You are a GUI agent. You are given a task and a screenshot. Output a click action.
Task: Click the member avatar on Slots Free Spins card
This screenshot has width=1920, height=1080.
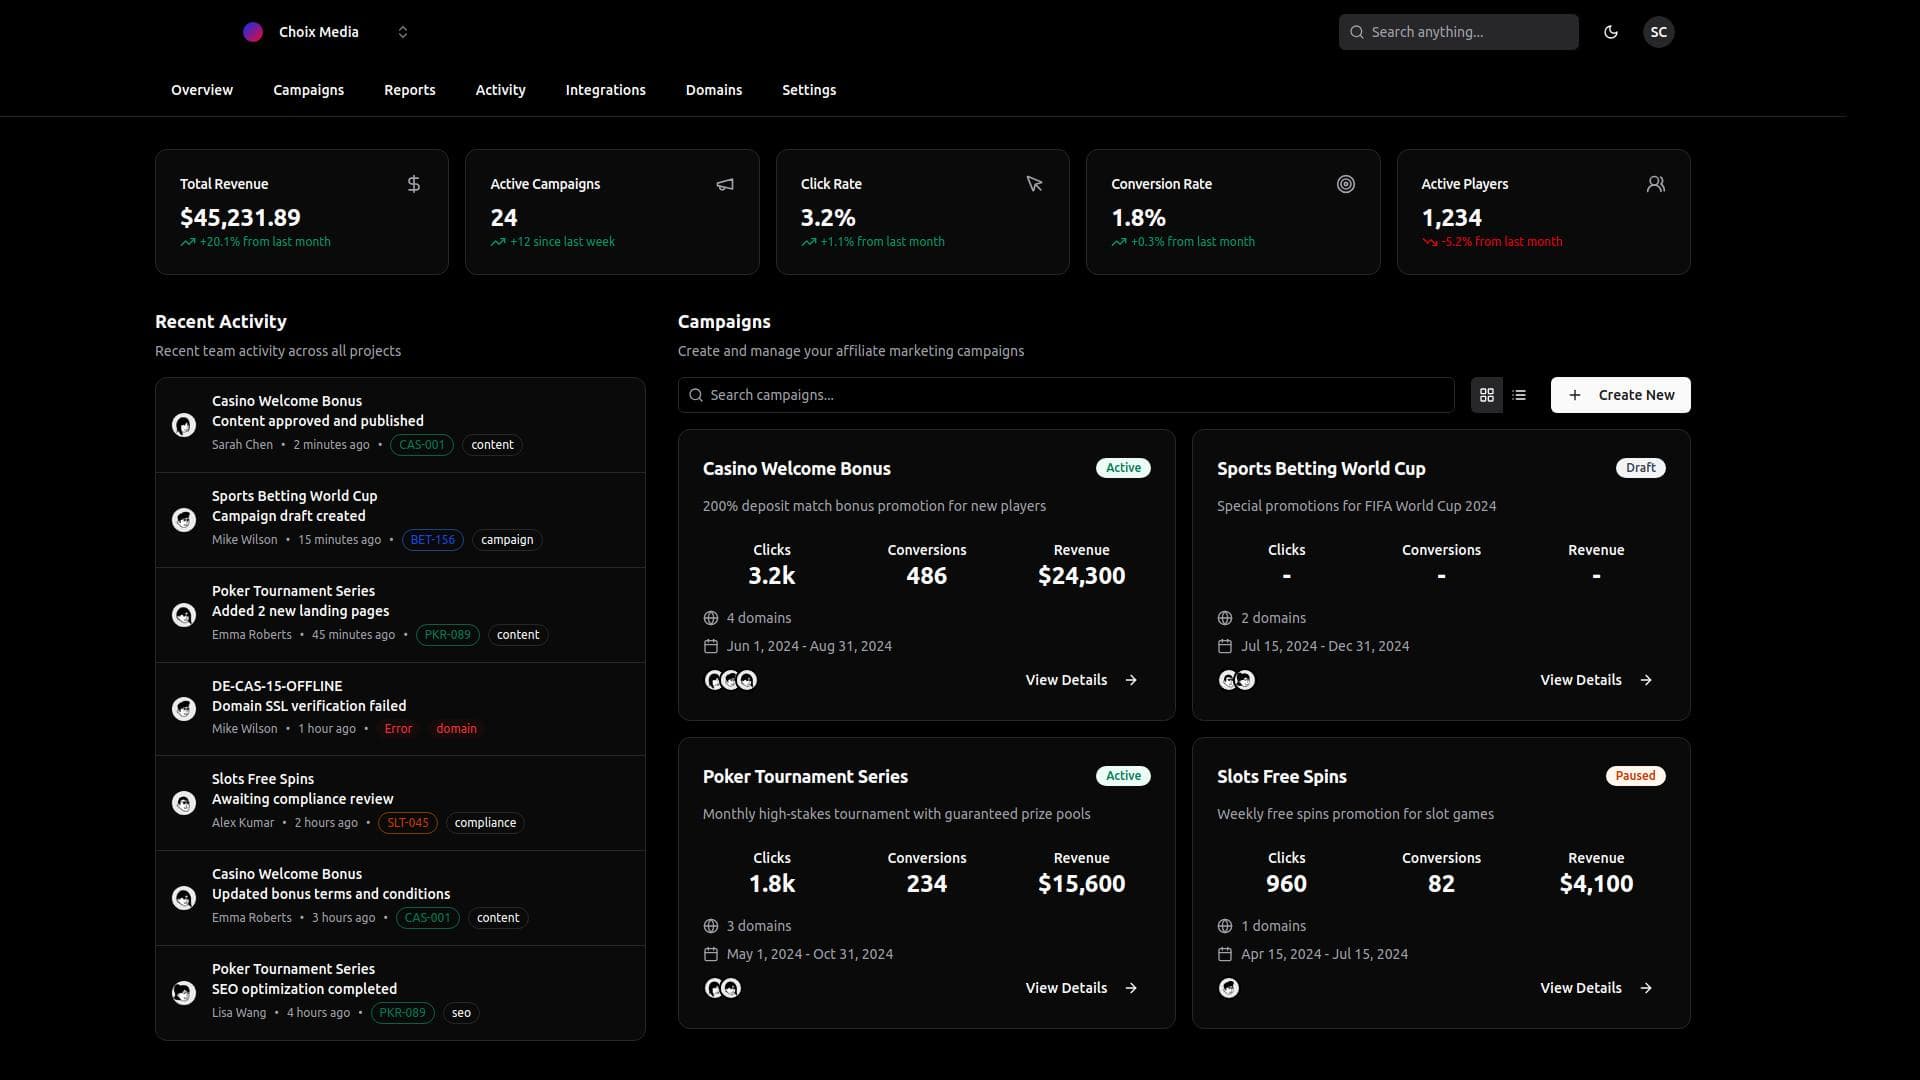(x=1229, y=988)
